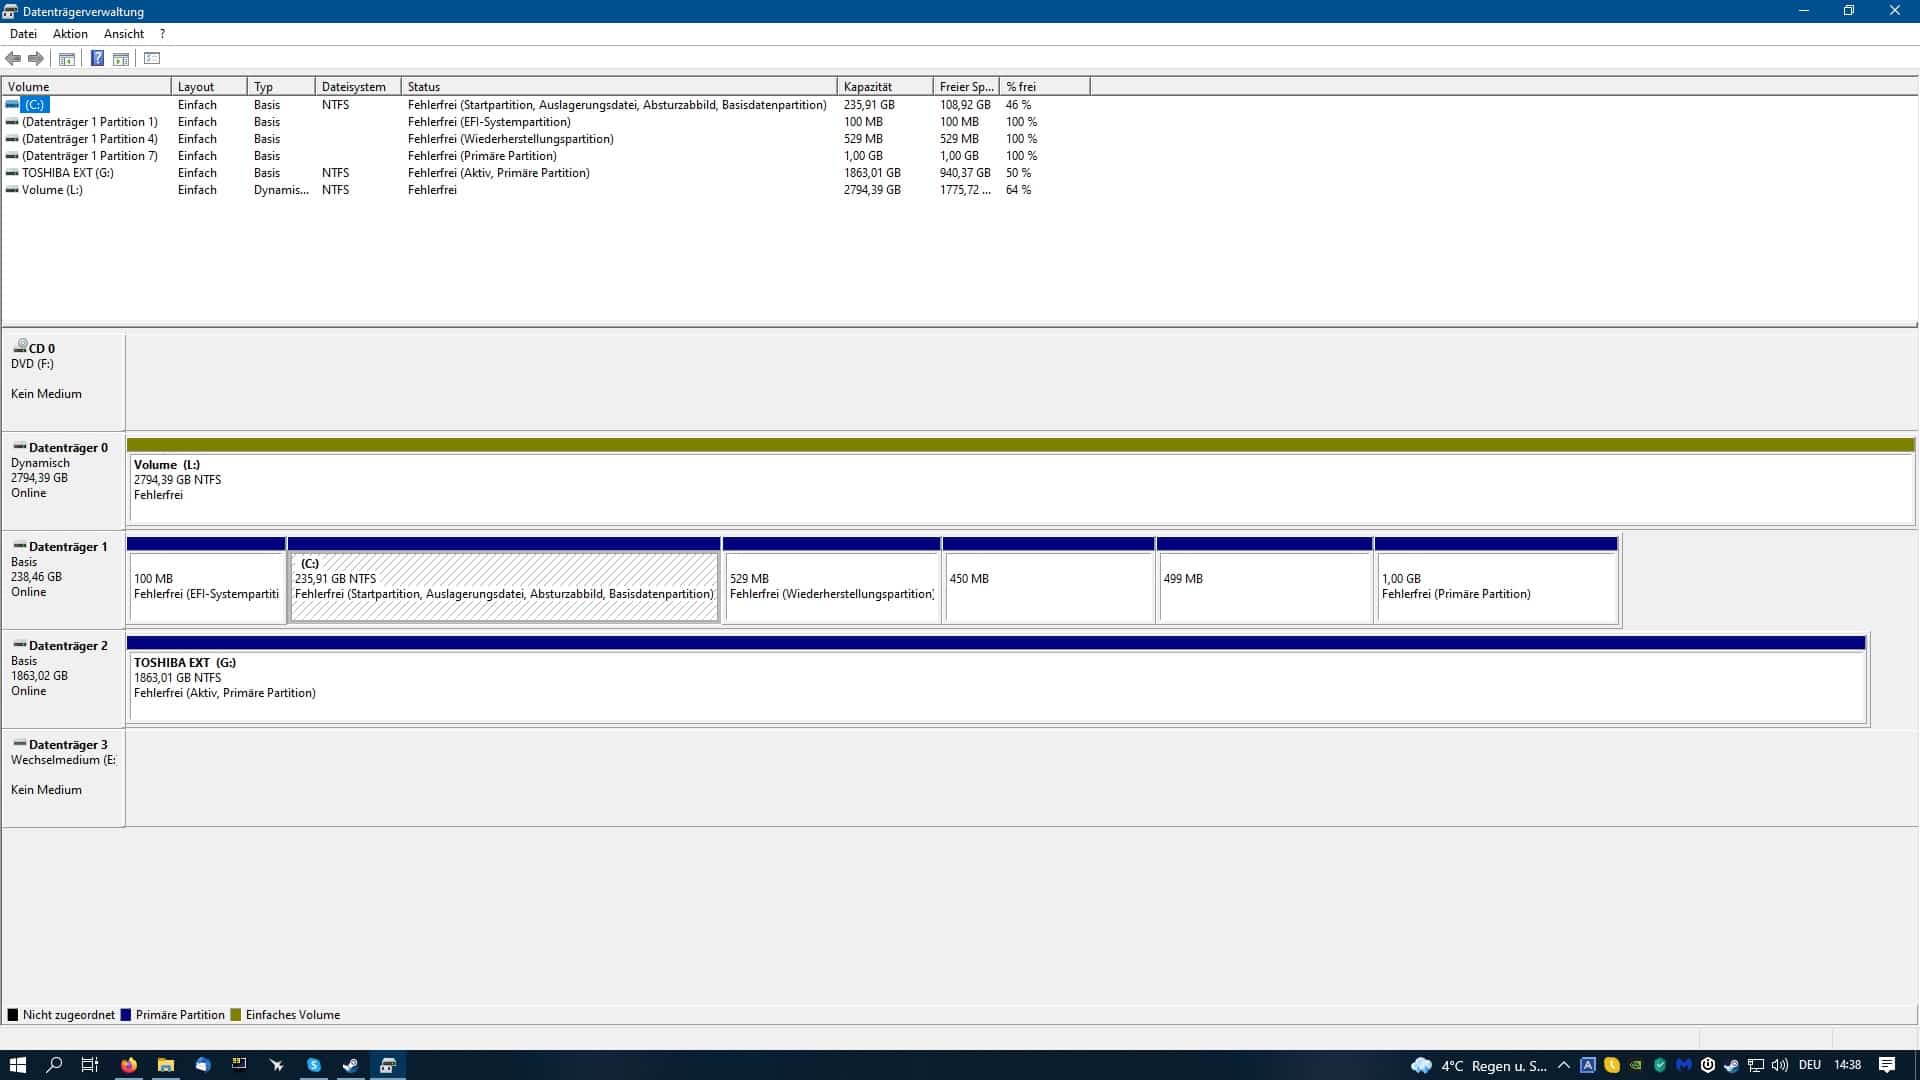Select the Datenträger 2 disk label

tap(63, 678)
